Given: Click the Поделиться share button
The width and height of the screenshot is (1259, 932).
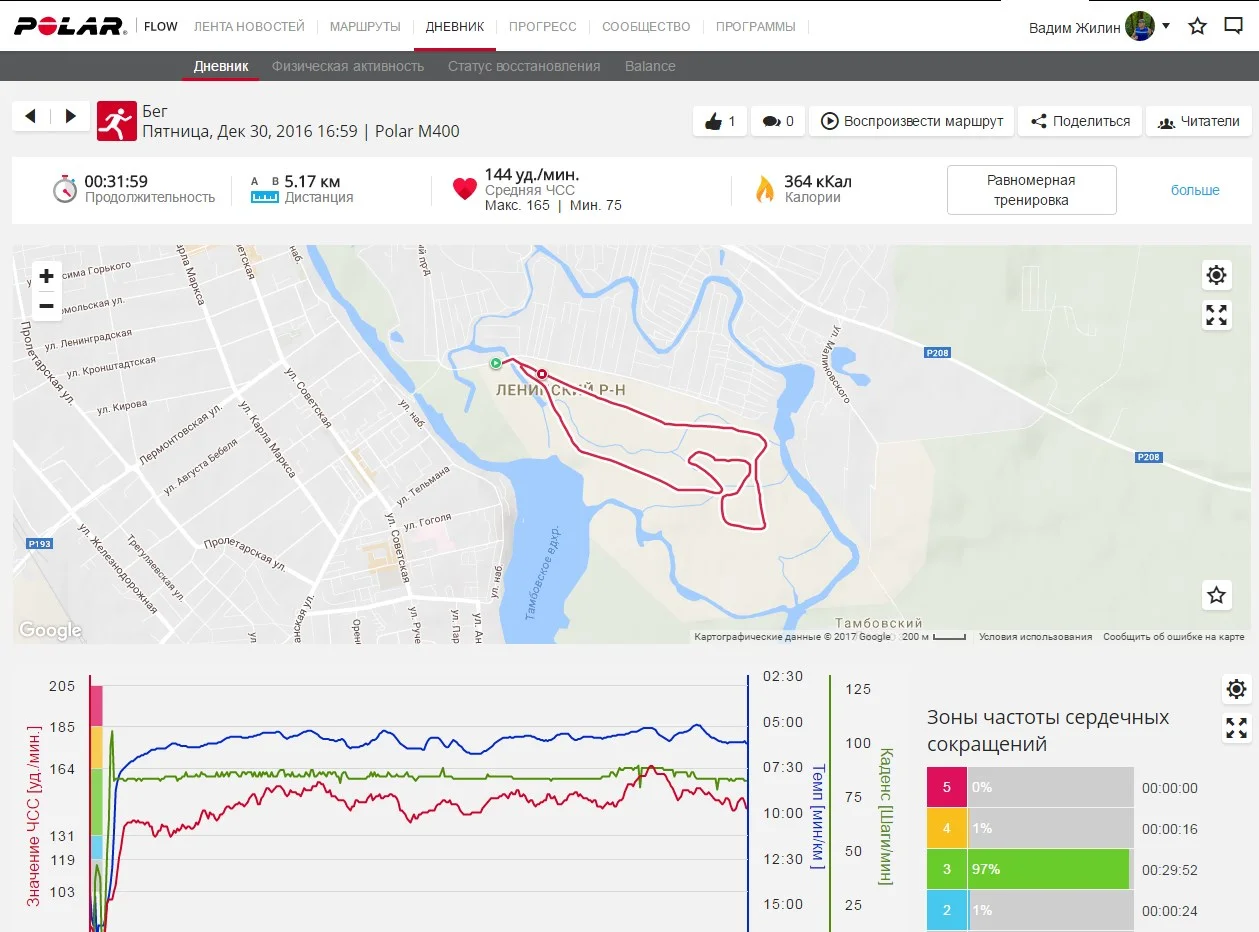Looking at the screenshot, I should [1080, 121].
